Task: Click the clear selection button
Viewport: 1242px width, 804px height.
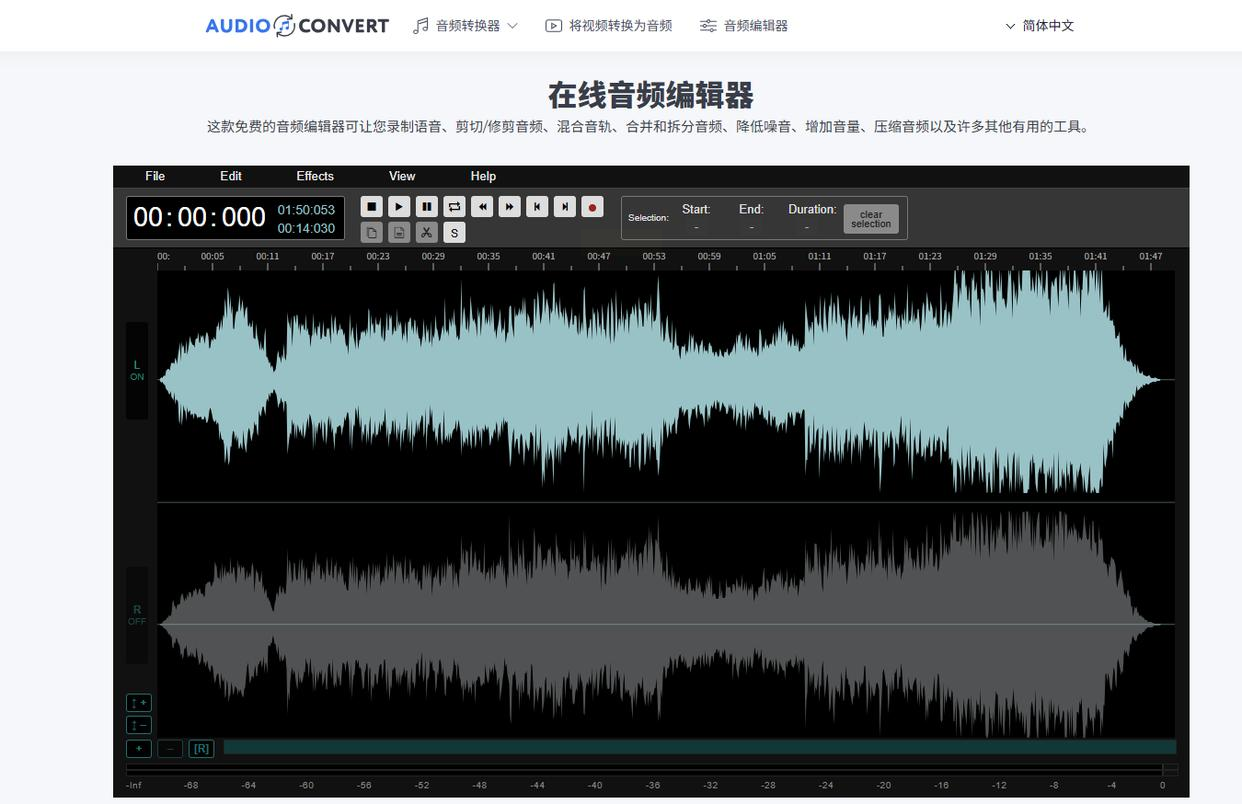Action: click(x=870, y=219)
